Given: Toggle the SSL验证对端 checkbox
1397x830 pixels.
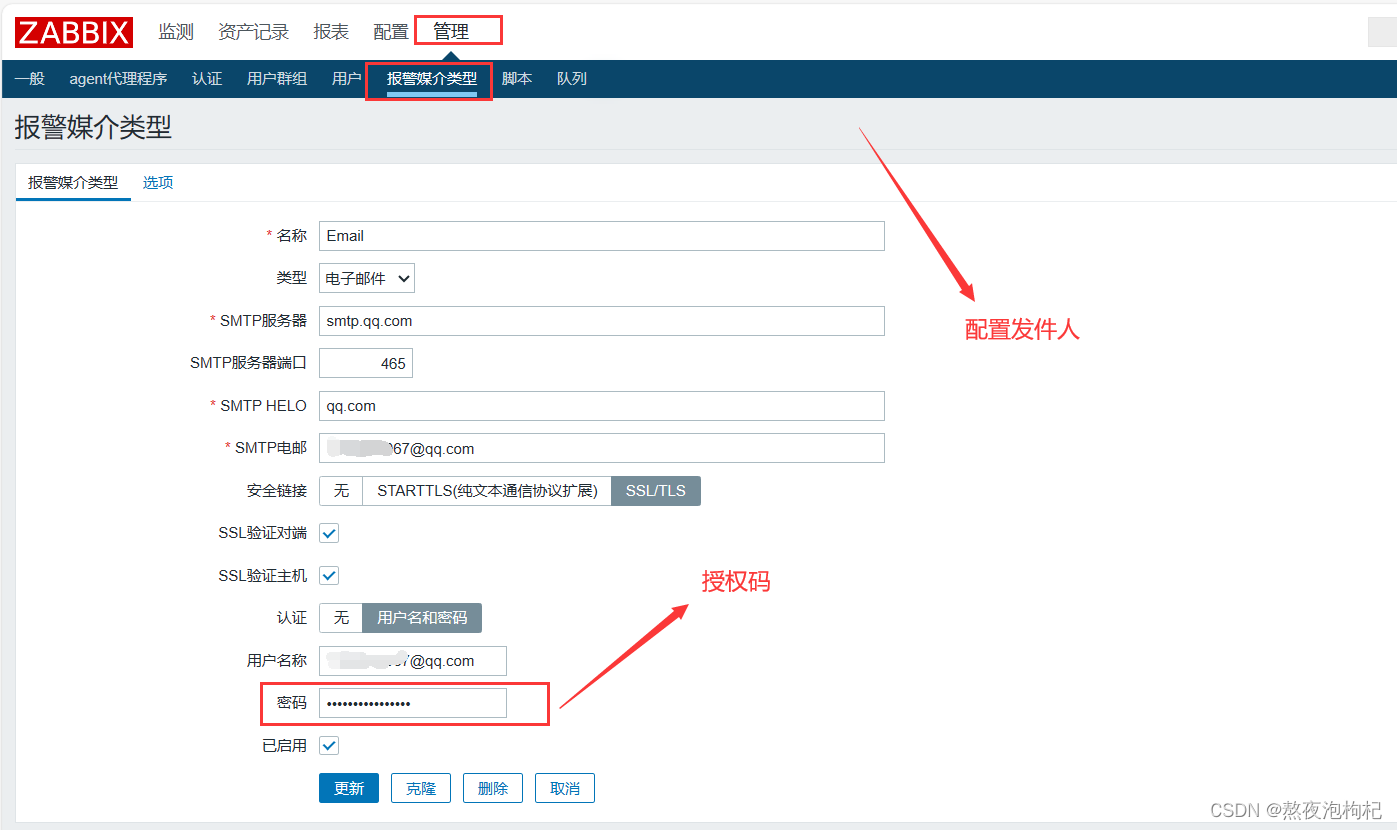Looking at the screenshot, I should coord(329,533).
